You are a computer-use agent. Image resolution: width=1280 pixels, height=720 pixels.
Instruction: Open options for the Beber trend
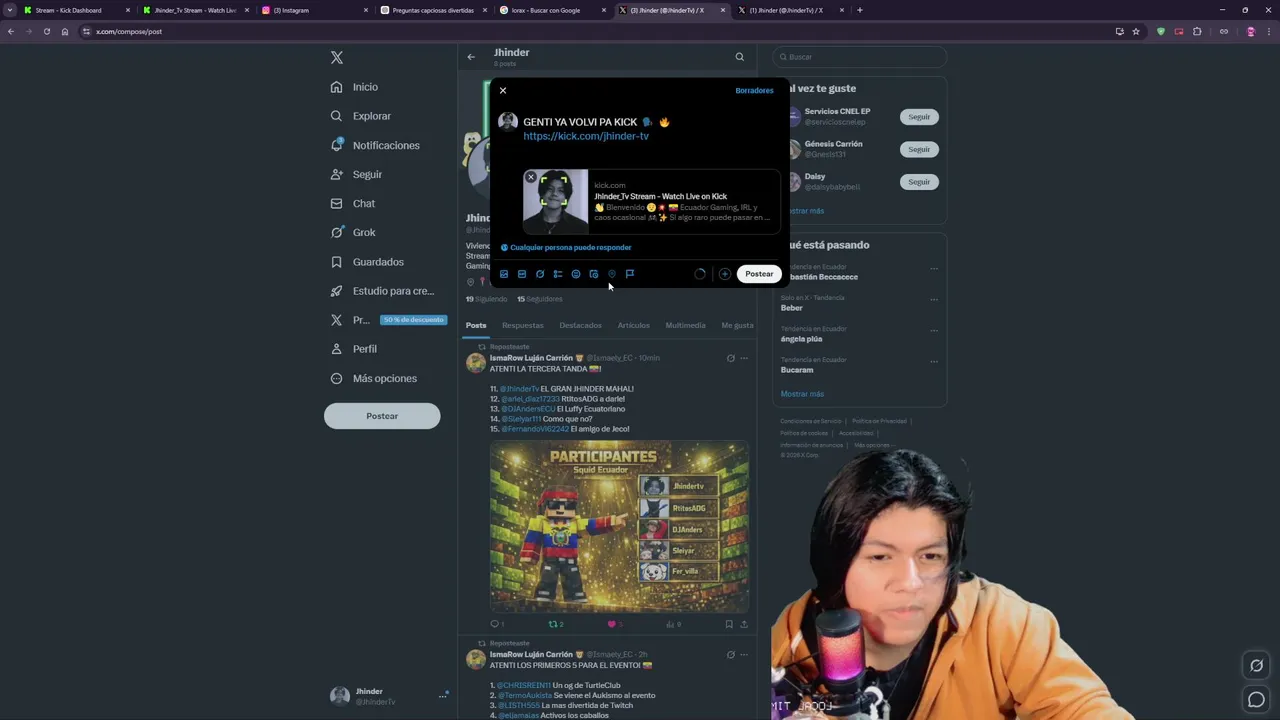point(934,299)
